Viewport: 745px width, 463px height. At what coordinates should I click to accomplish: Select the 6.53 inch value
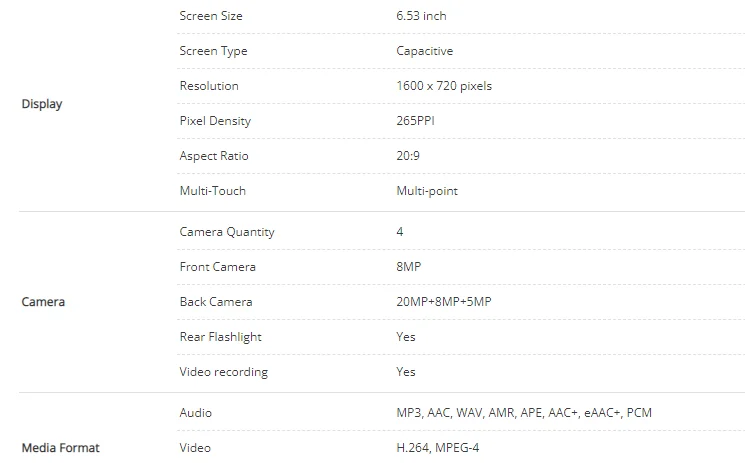click(x=420, y=16)
